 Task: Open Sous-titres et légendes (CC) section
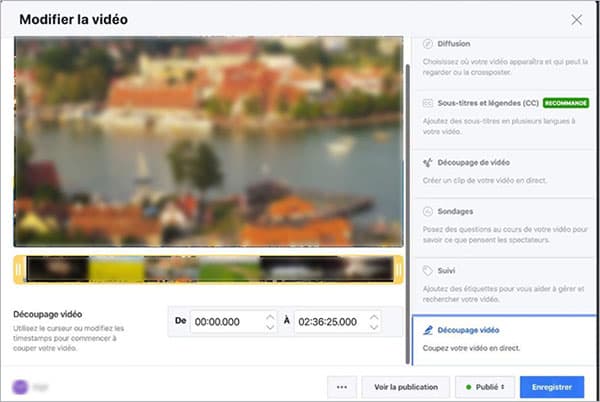pyautogui.click(x=505, y=120)
